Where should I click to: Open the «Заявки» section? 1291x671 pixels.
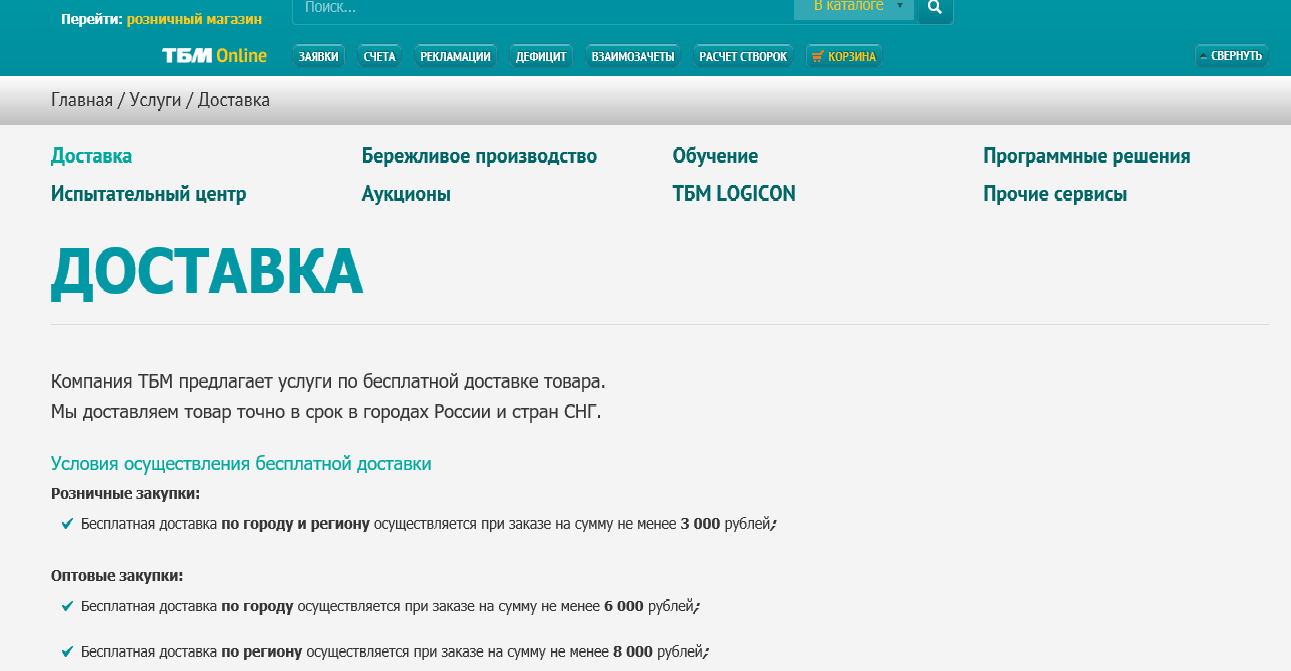pos(319,57)
